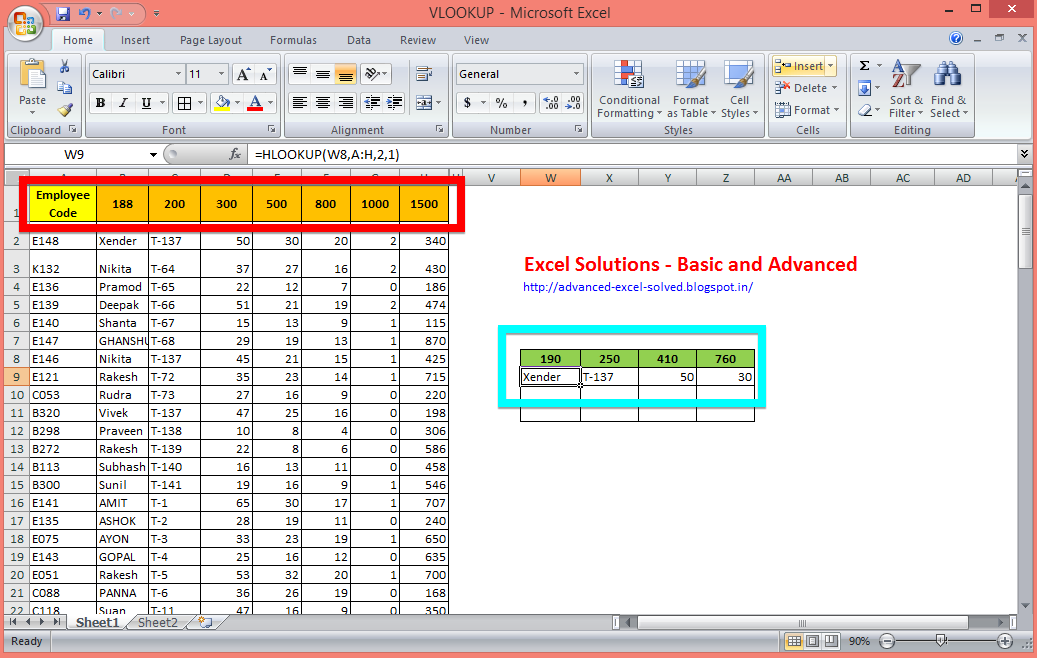Set Middle Align vertical alignment
Image resolution: width=1037 pixels, height=658 pixels.
coord(323,73)
